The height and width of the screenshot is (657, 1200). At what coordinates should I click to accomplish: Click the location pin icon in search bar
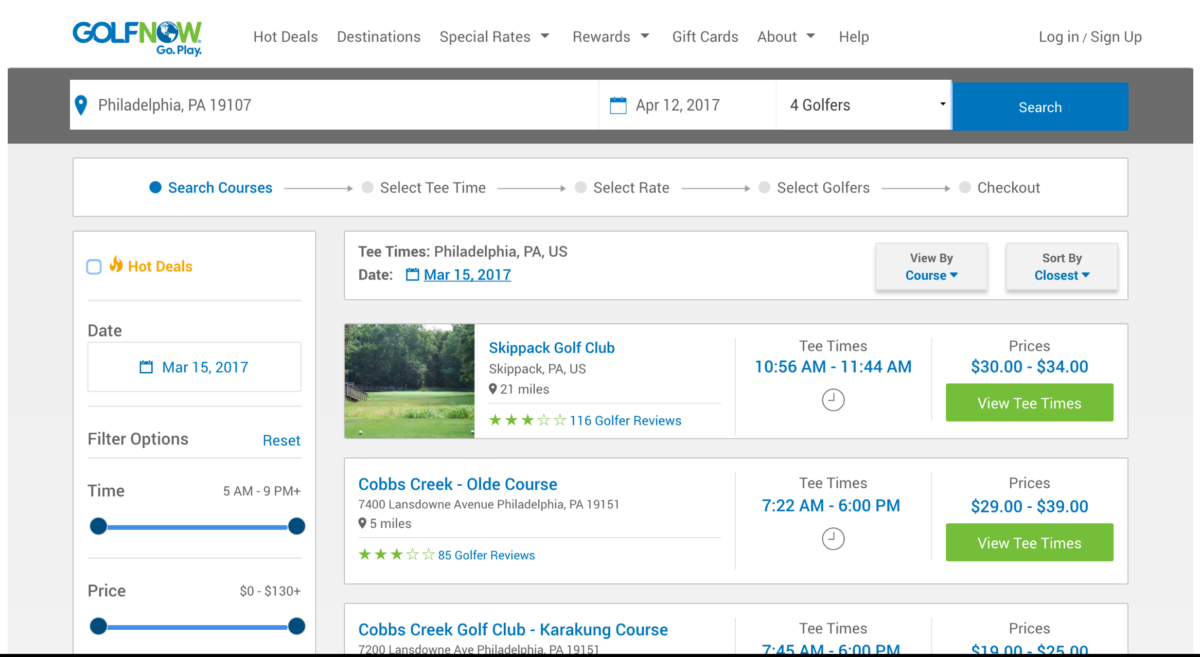point(82,105)
